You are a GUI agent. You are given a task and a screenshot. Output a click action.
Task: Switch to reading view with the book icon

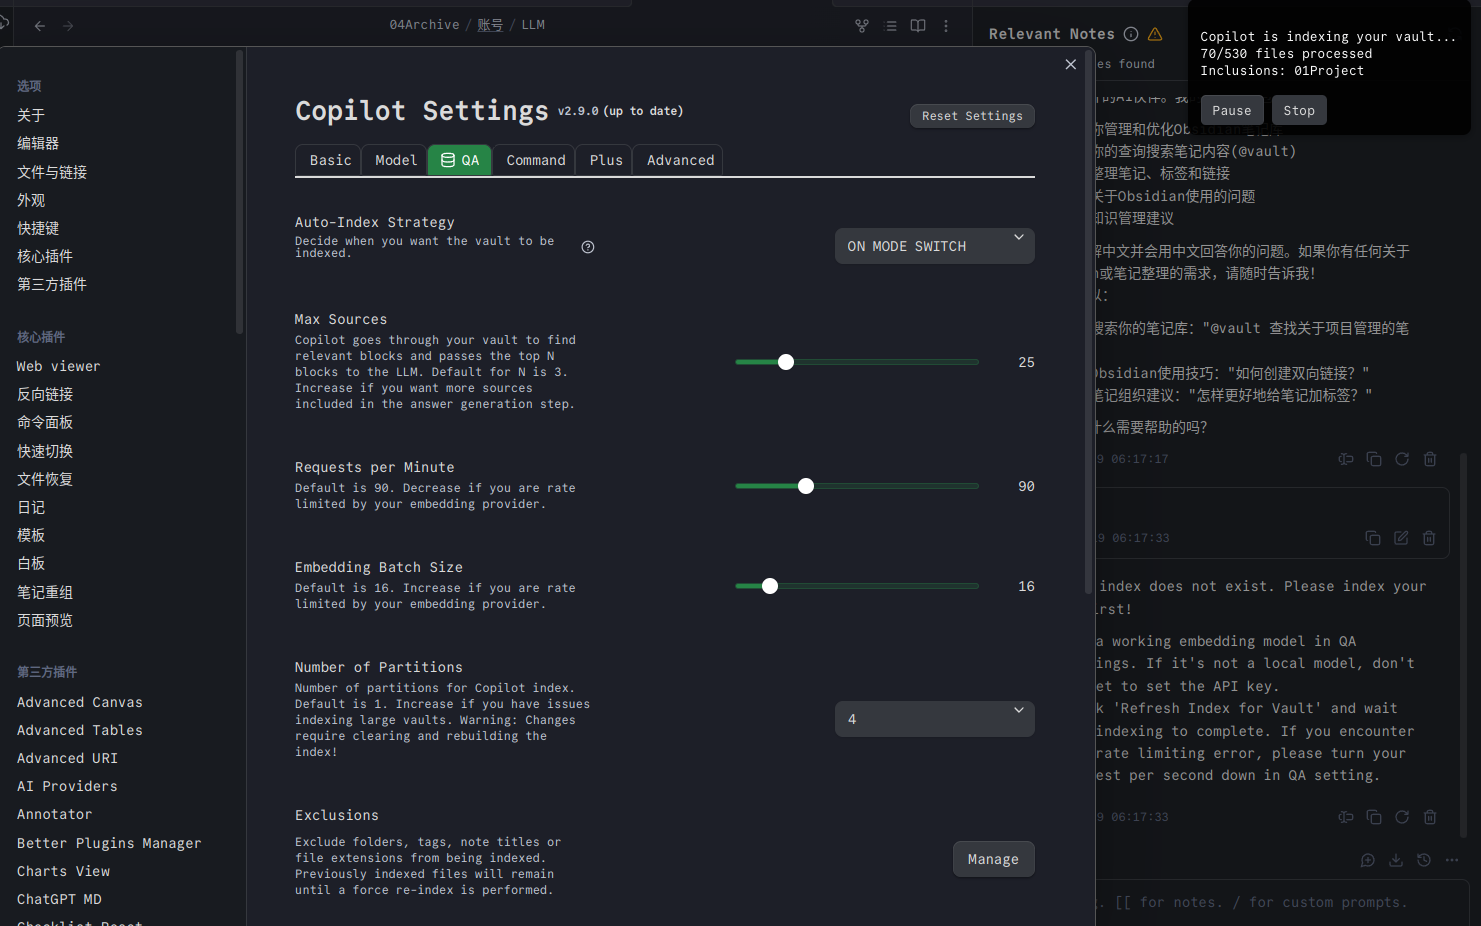[918, 26]
